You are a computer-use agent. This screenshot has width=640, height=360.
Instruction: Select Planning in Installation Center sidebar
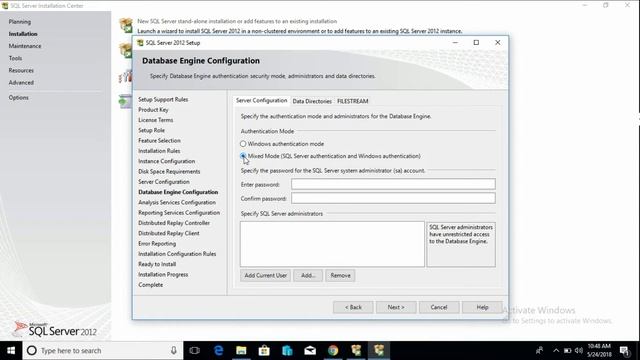coord(20,22)
